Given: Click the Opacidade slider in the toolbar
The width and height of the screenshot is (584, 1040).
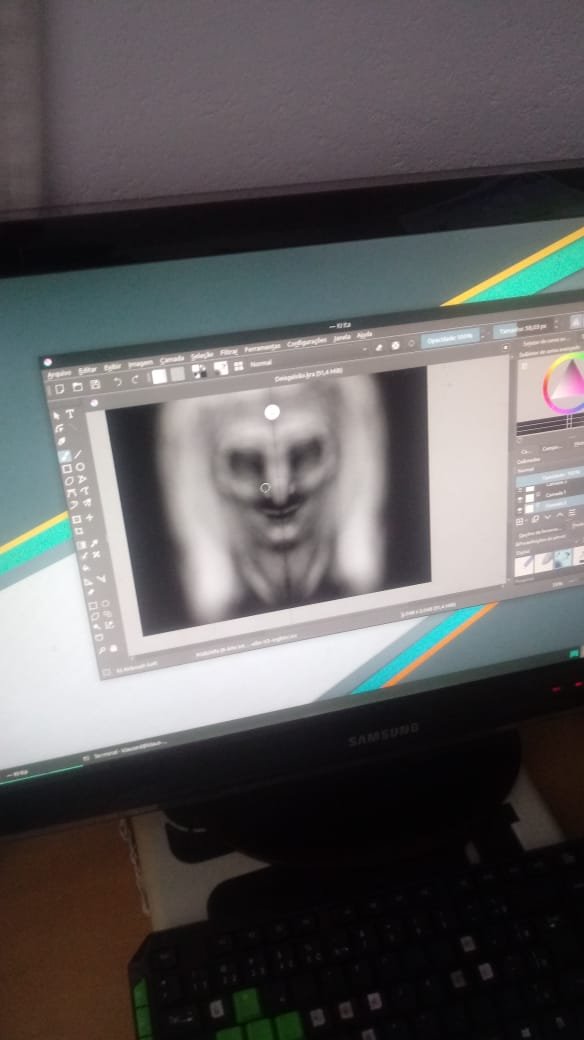Looking at the screenshot, I should pos(451,337).
